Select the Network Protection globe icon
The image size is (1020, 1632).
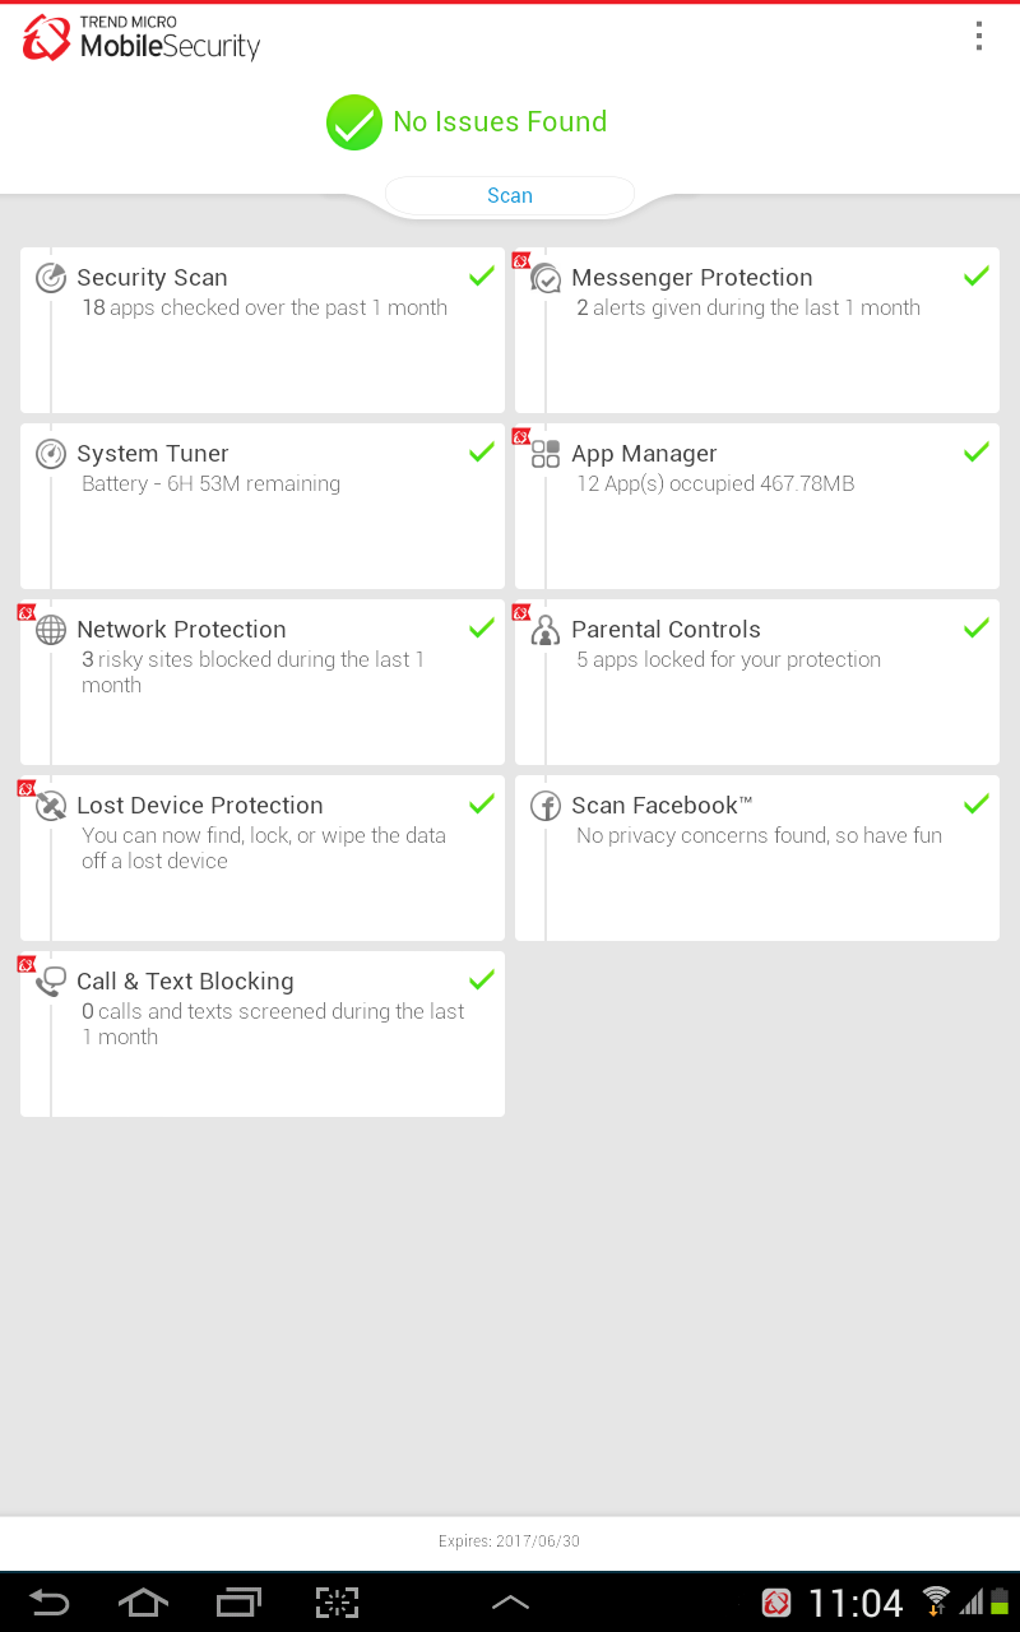tap(51, 629)
